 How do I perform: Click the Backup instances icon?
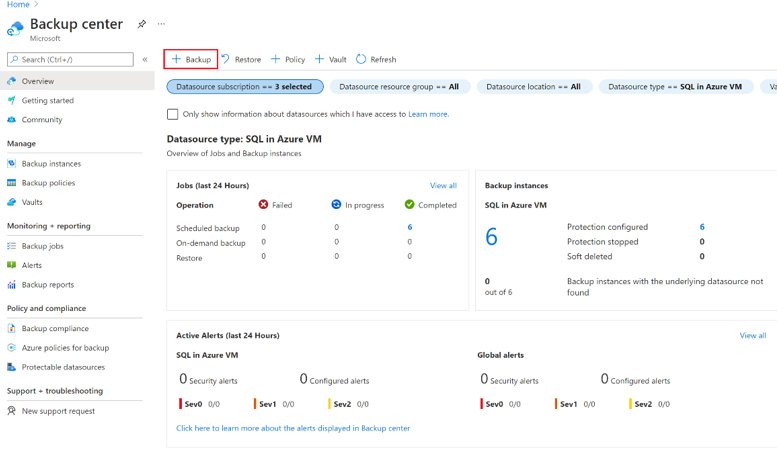[x=11, y=164]
